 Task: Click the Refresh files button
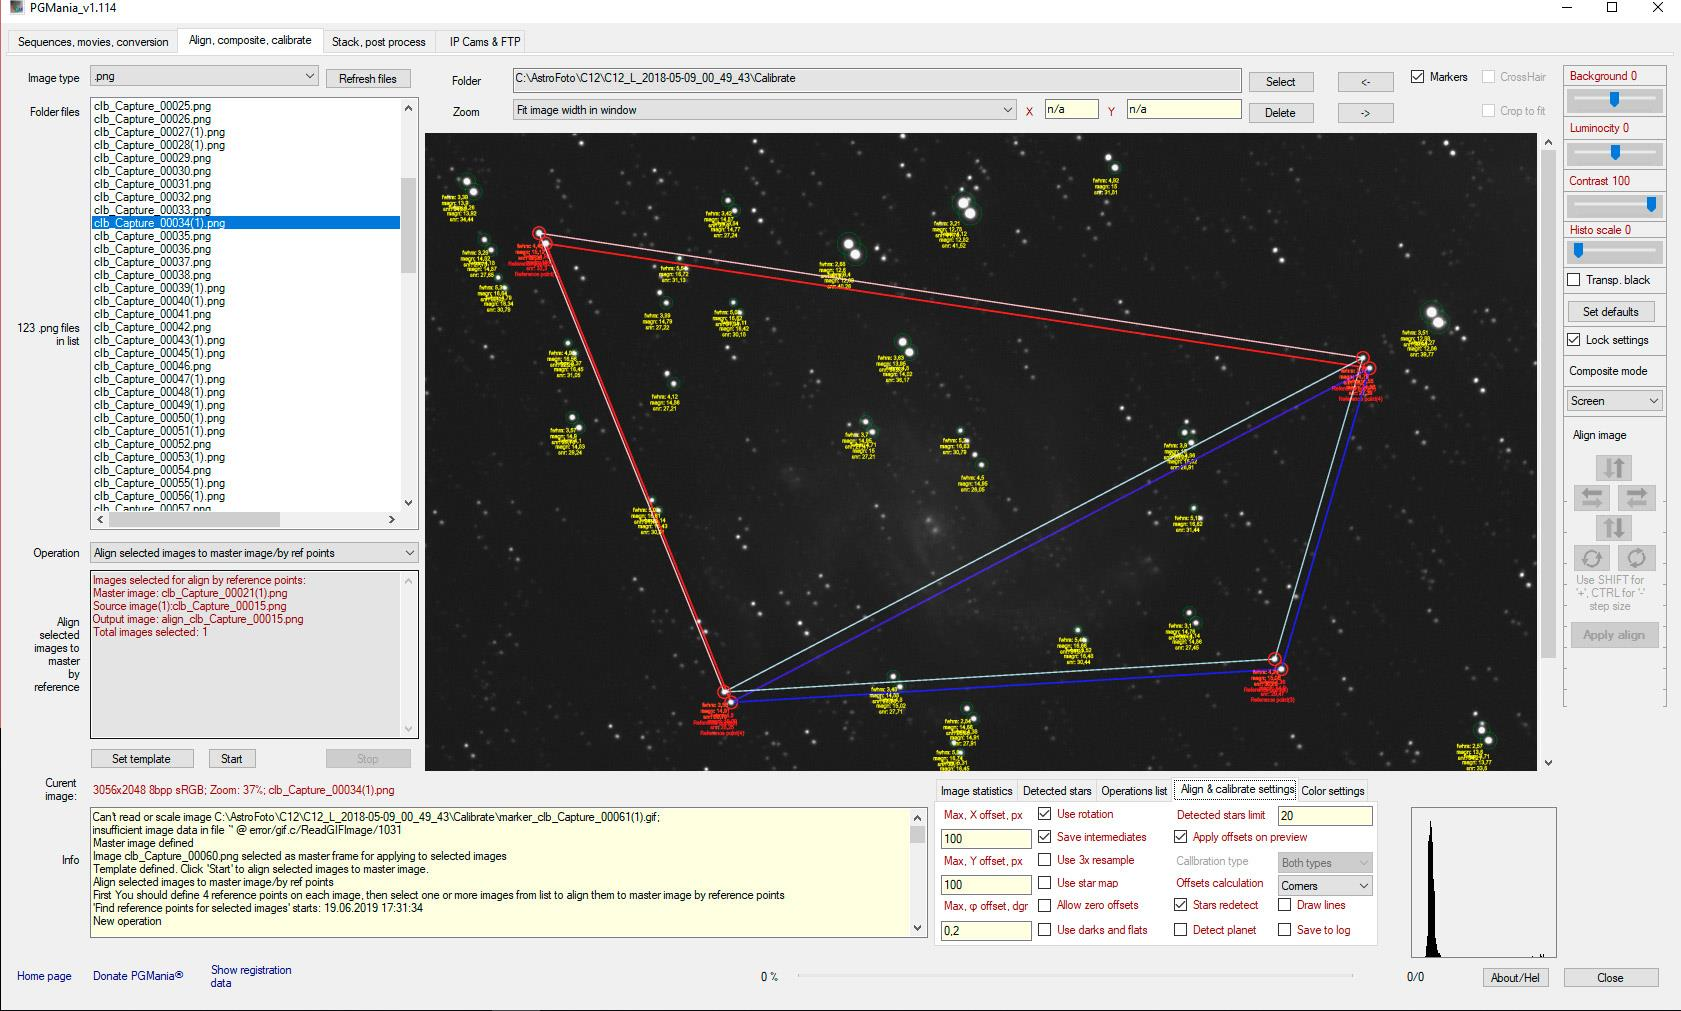coord(367,78)
